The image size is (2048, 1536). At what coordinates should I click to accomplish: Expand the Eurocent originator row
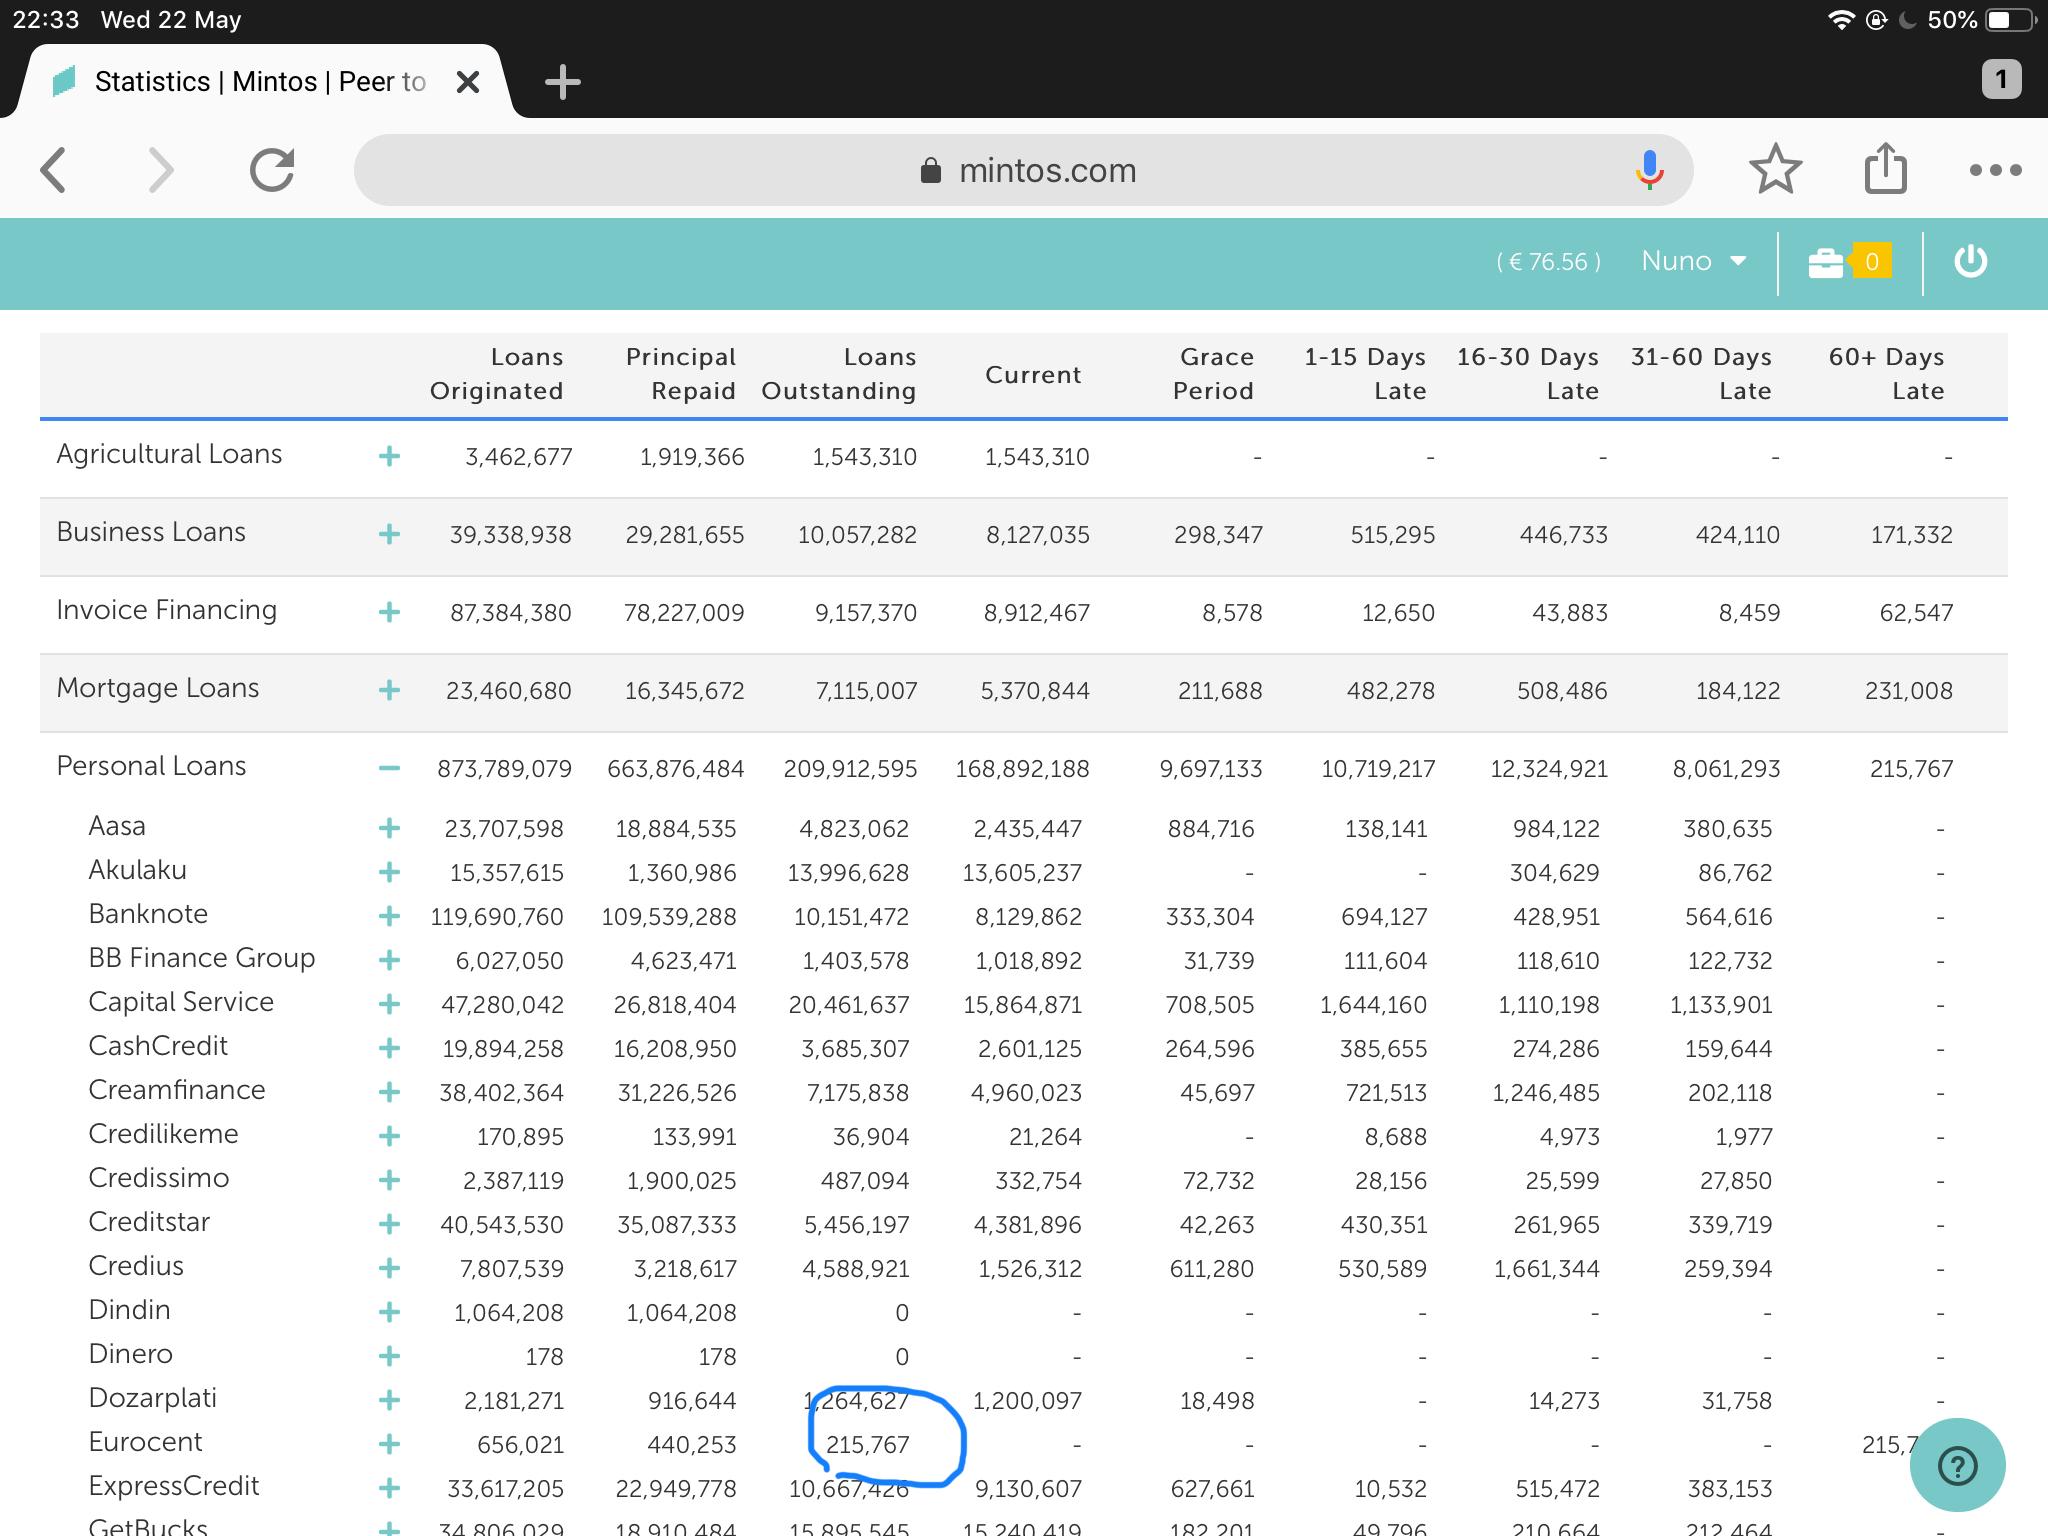[389, 1444]
